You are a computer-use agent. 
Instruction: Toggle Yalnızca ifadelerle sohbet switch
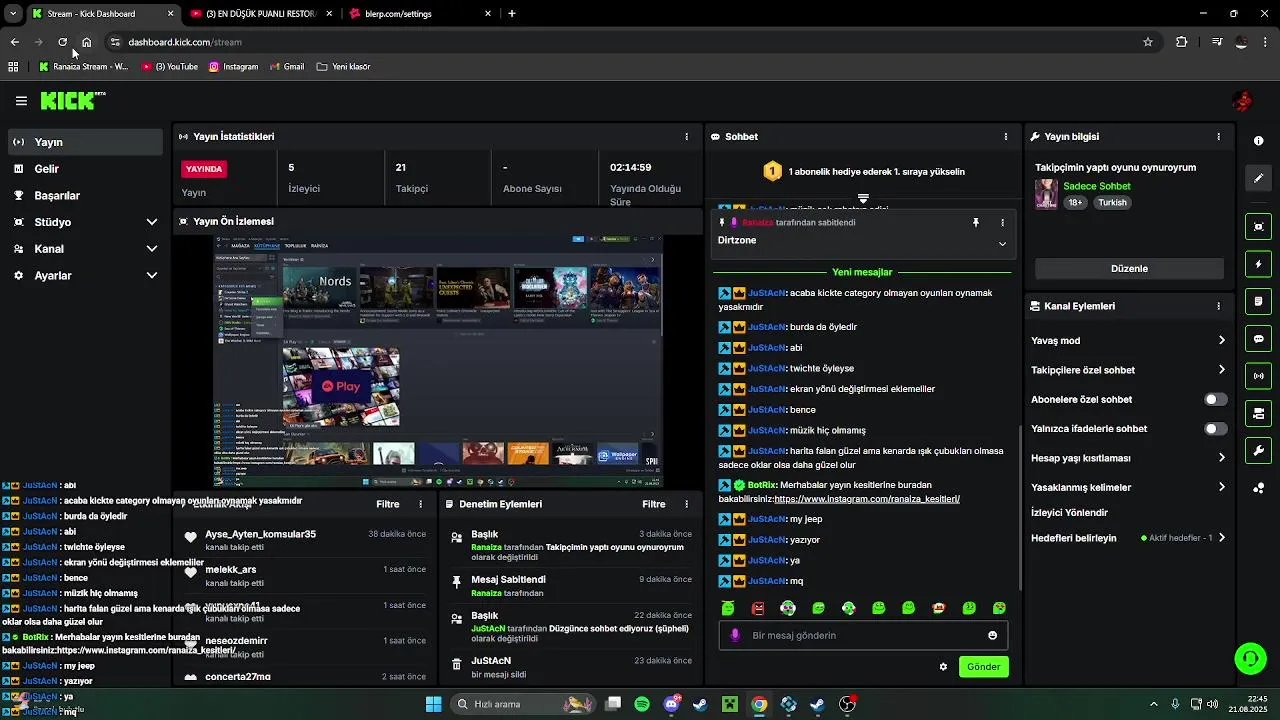[1215, 429]
